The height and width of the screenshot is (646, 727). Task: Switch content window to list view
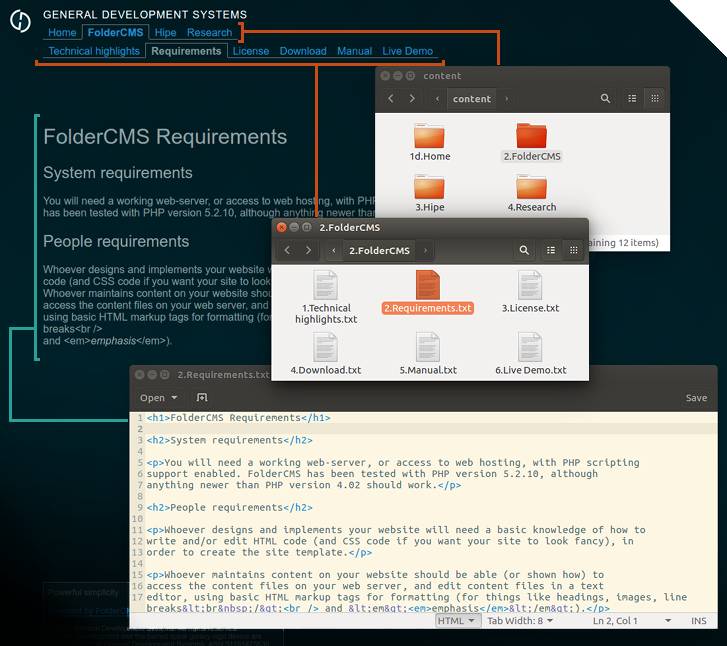632,98
